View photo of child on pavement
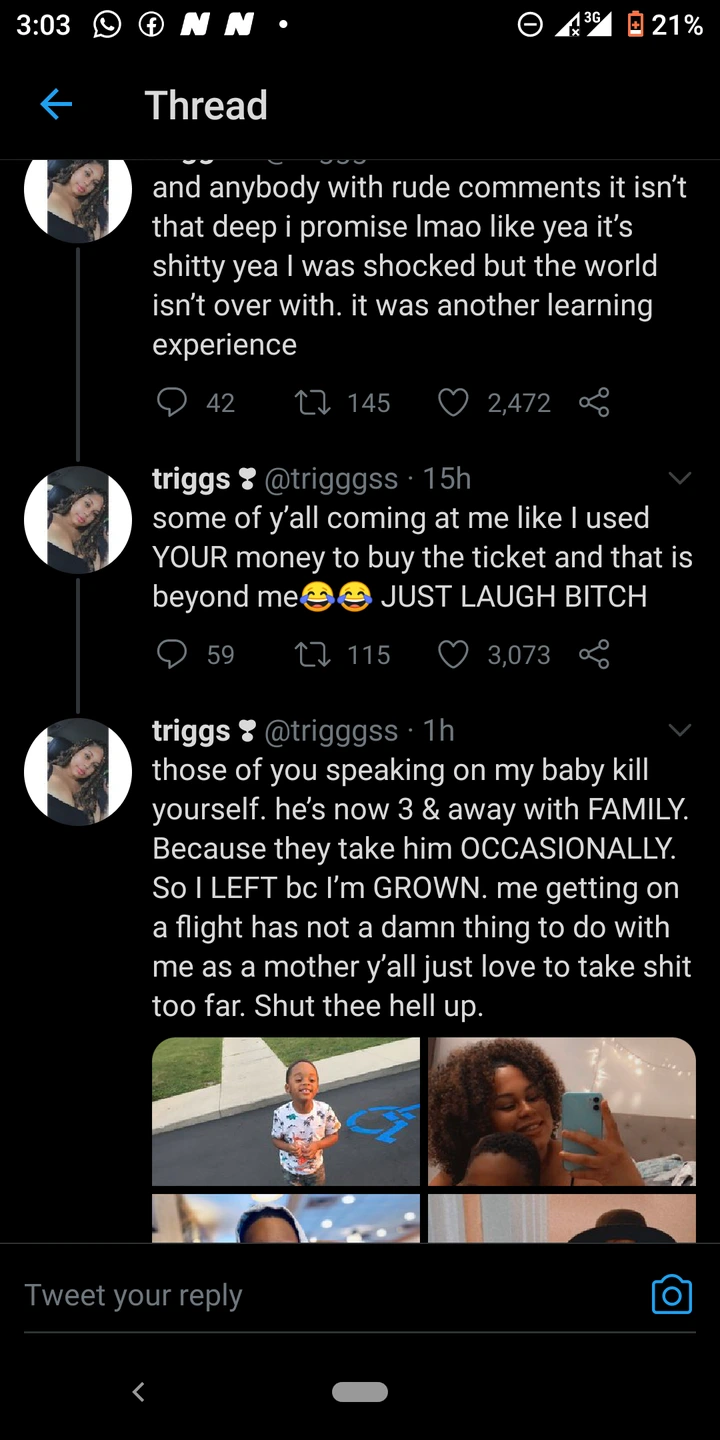The image size is (720, 1440). 286,1111
